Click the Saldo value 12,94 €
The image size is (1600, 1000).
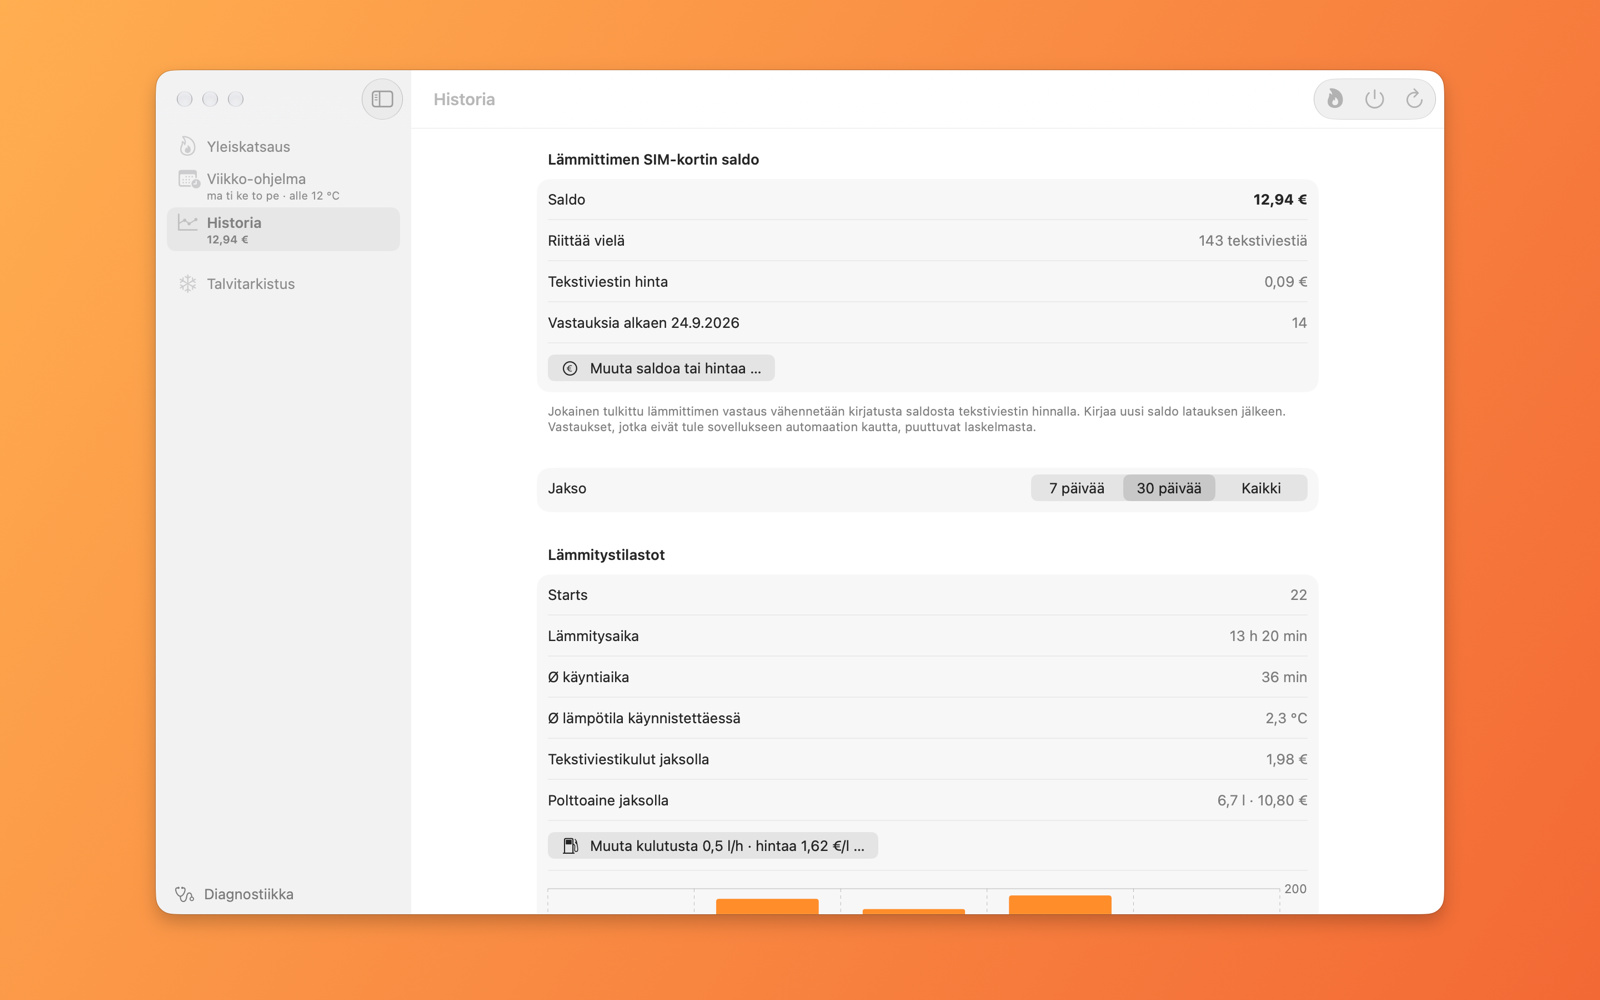click(1280, 200)
